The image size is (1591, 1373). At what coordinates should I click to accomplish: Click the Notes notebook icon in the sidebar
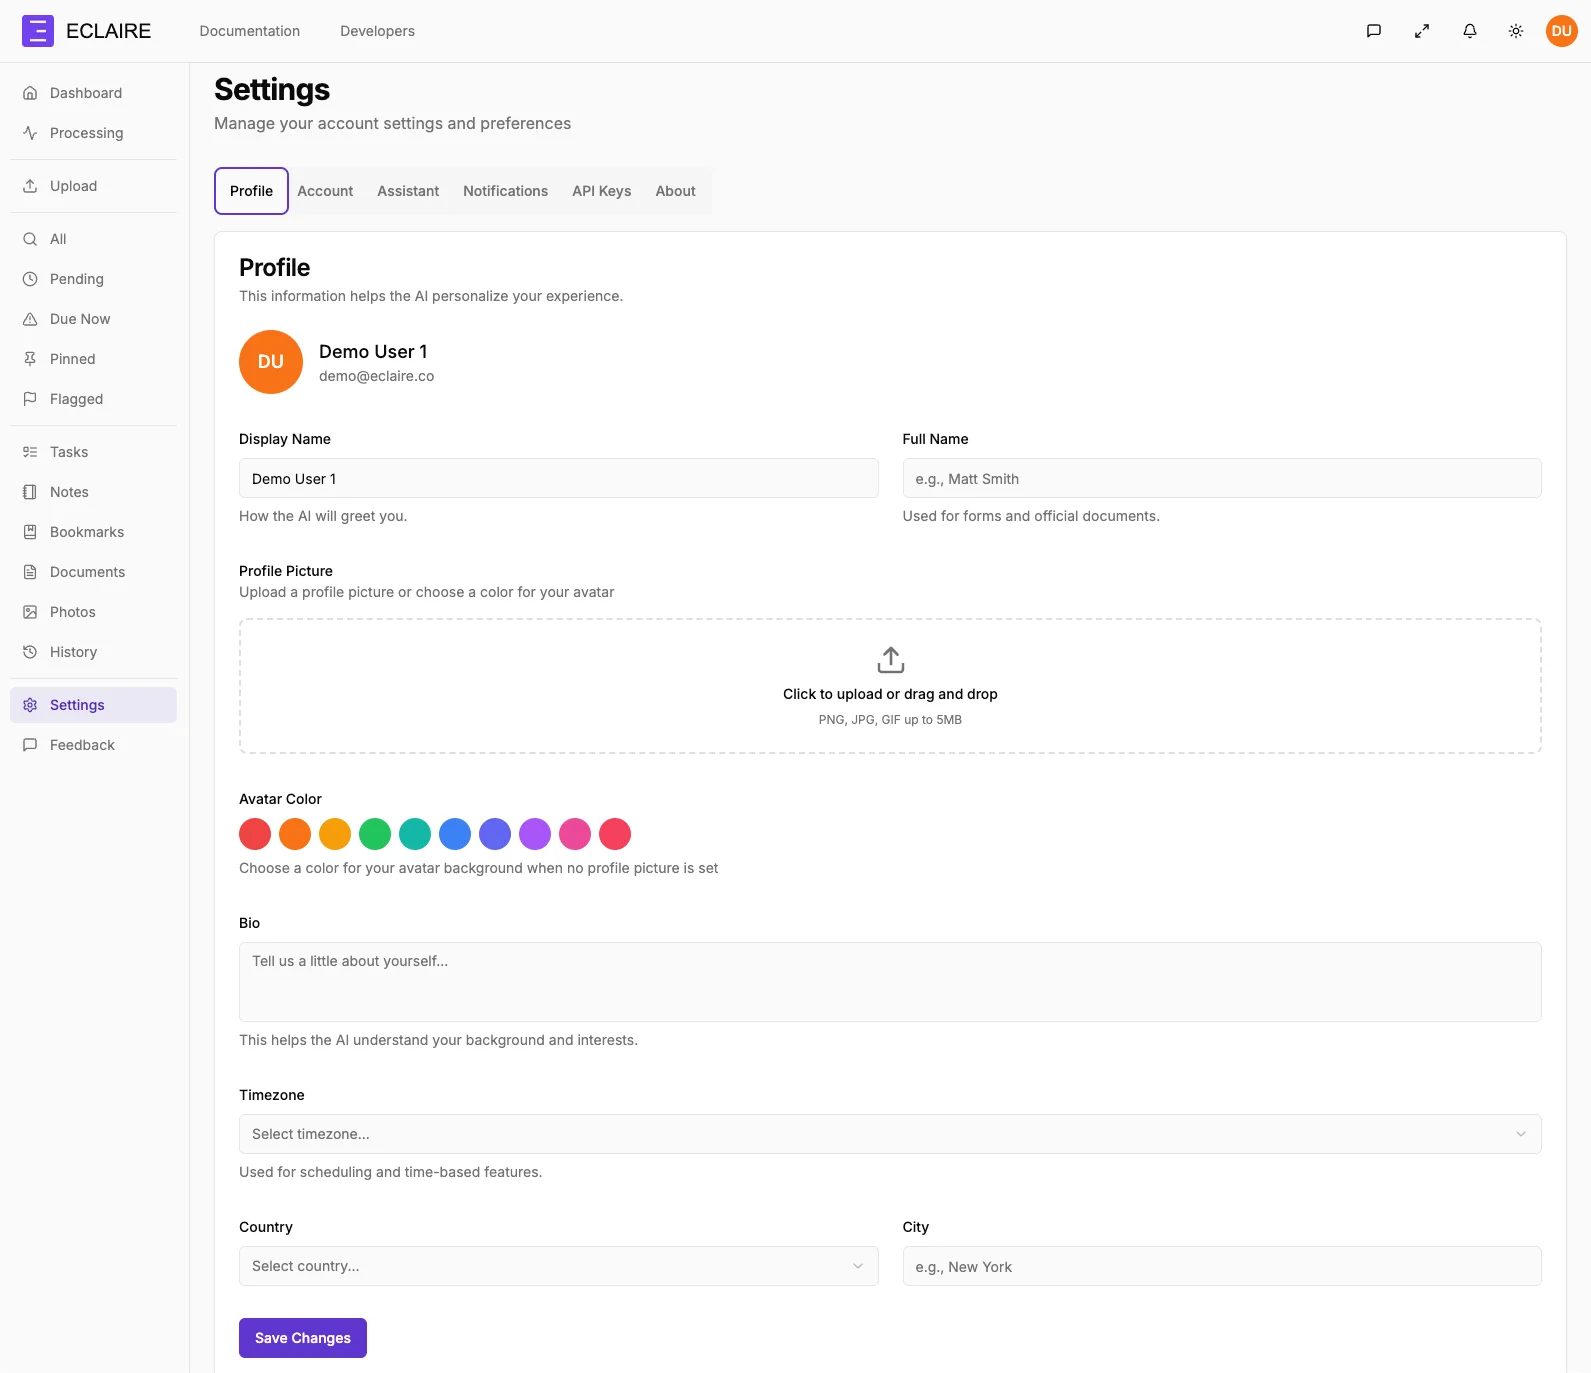click(30, 492)
